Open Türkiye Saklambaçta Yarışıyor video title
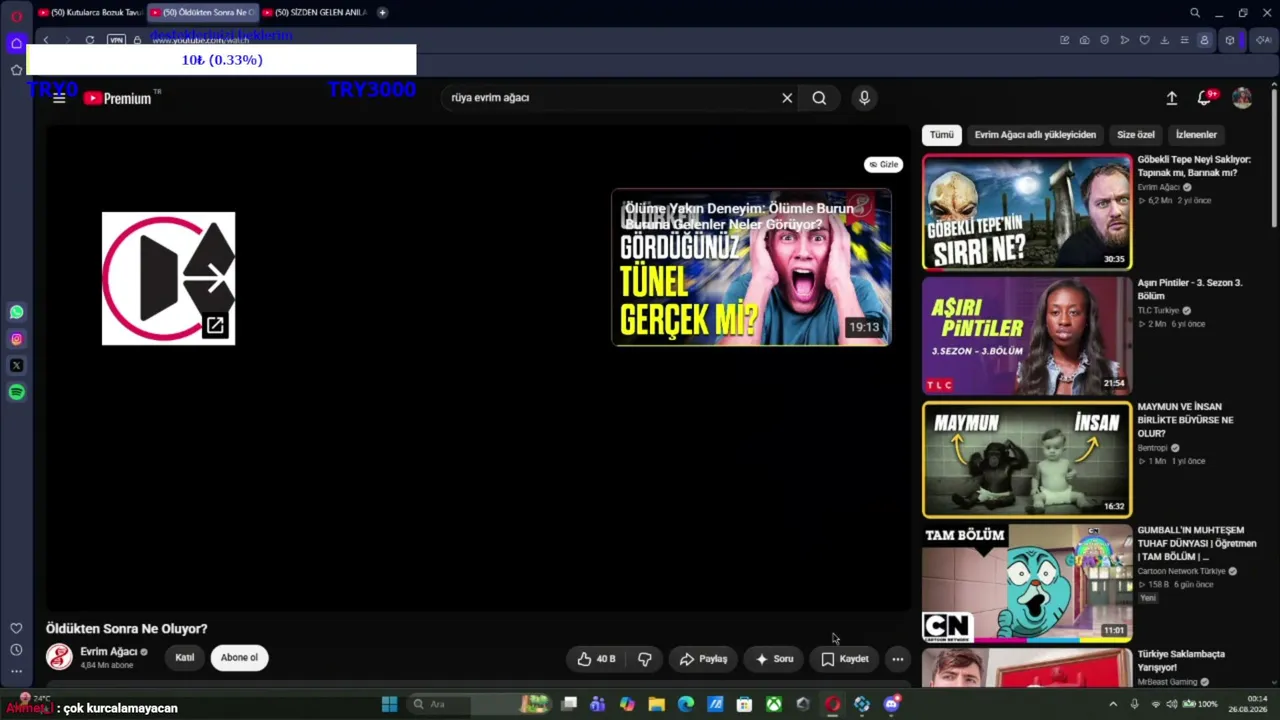Viewport: 1280px width, 720px height. point(1181,661)
